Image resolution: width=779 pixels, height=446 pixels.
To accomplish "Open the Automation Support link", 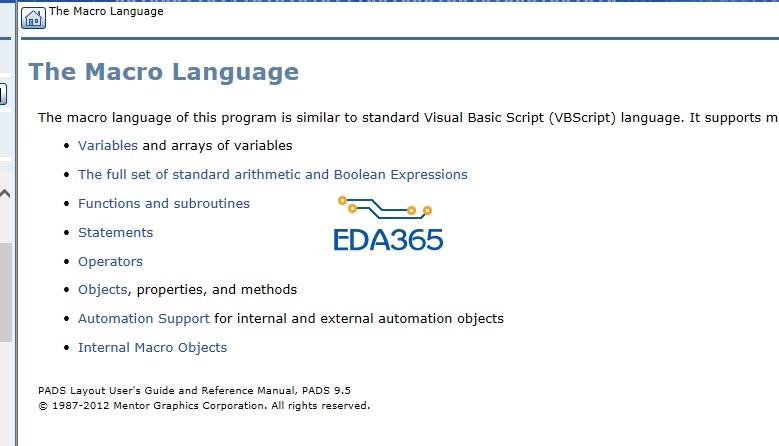I will [144, 319].
